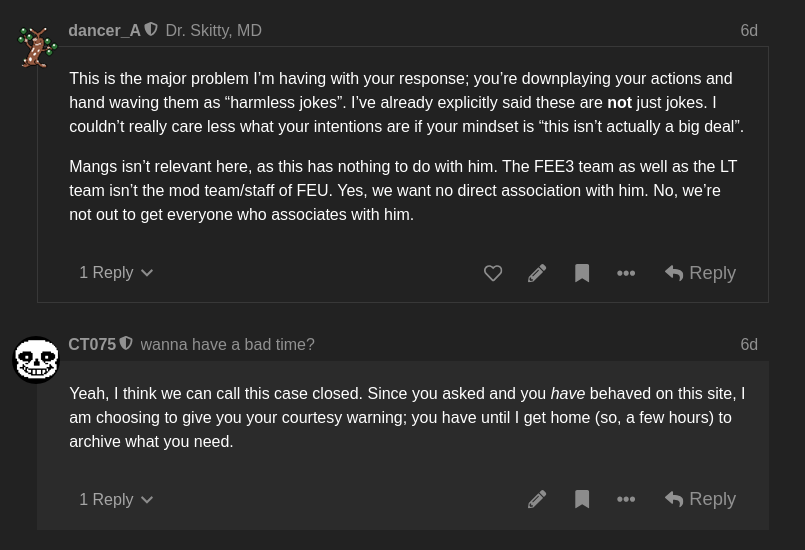Image resolution: width=805 pixels, height=550 pixels.
Task: Click moderator shield icon beside dancer_A
Action: pos(150,30)
